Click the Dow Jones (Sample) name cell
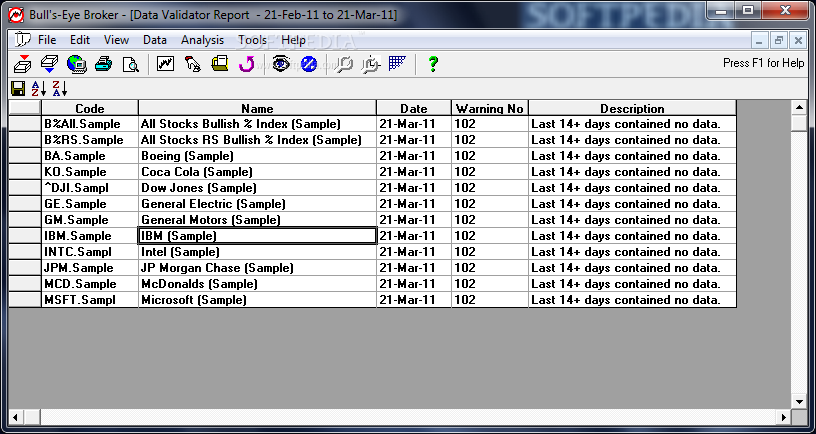The image size is (816, 434). pyautogui.click(x=257, y=188)
